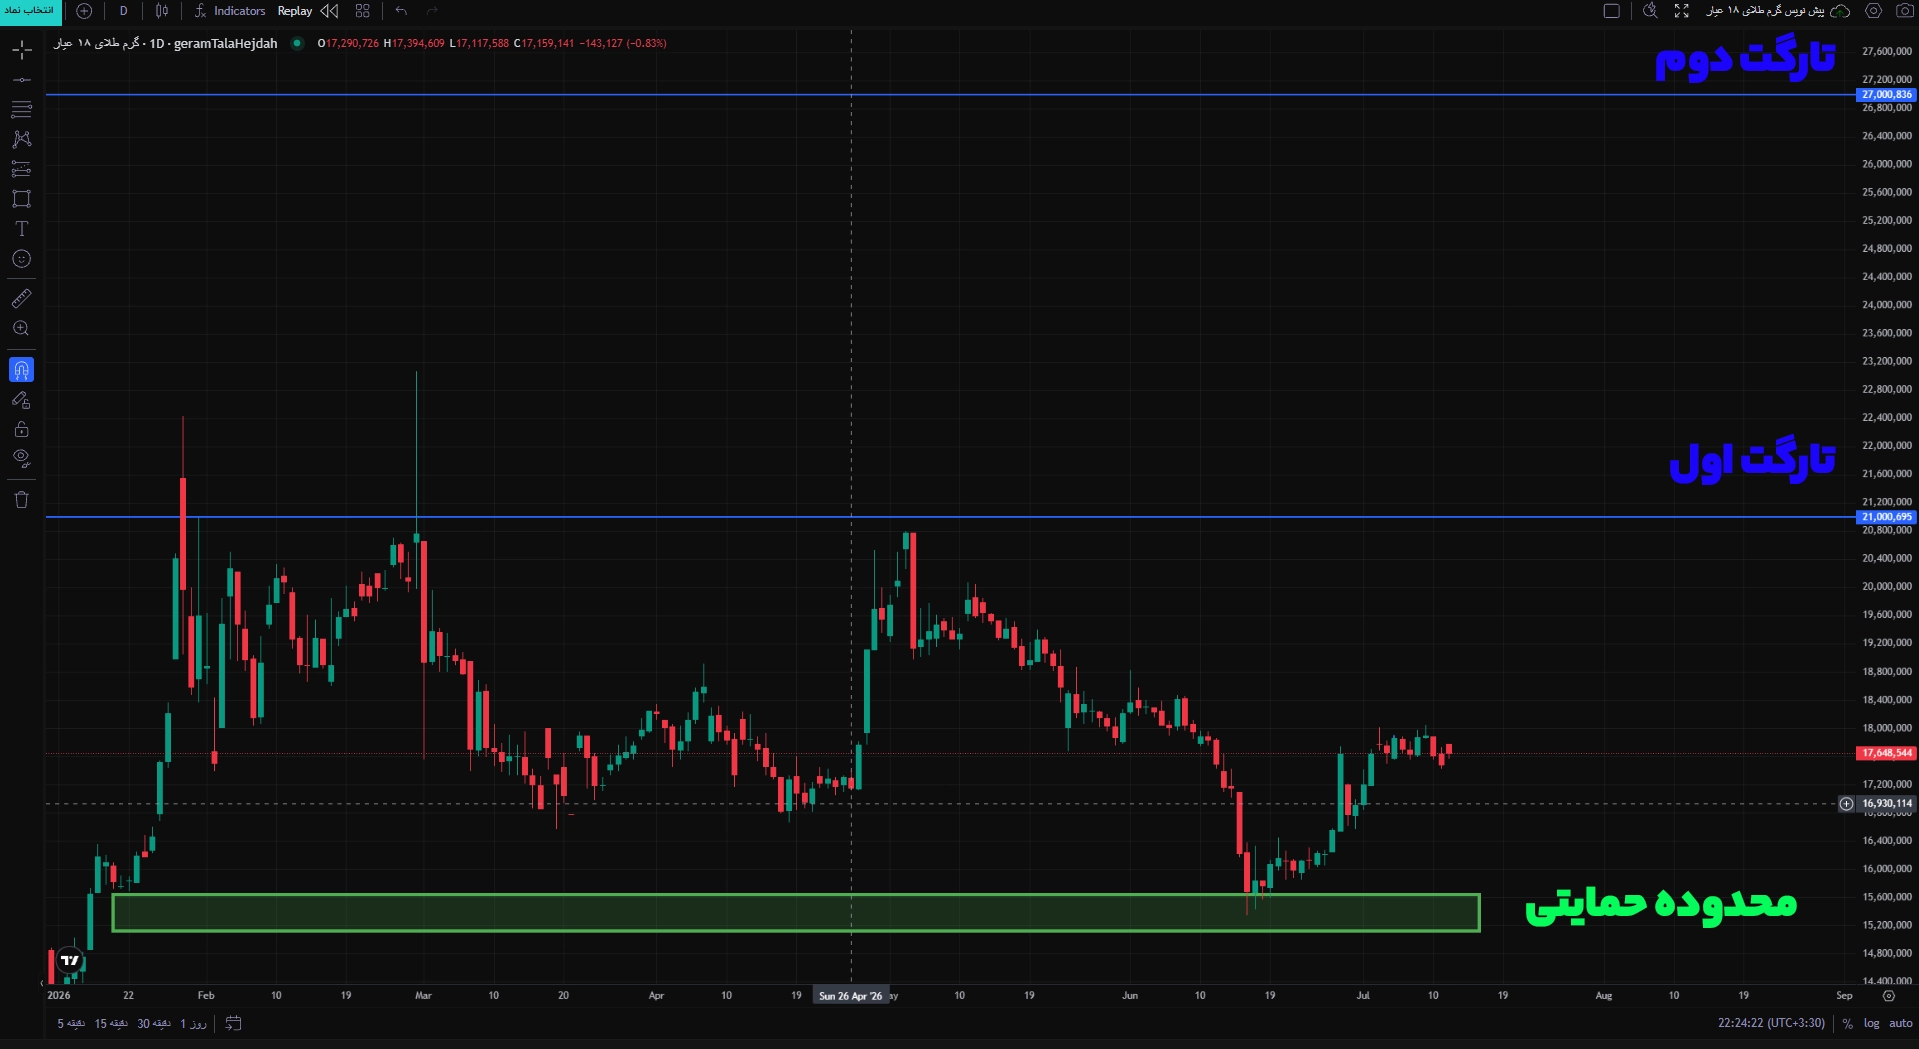
Task: Select the trend line drawing tool
Action: point(22,79)
